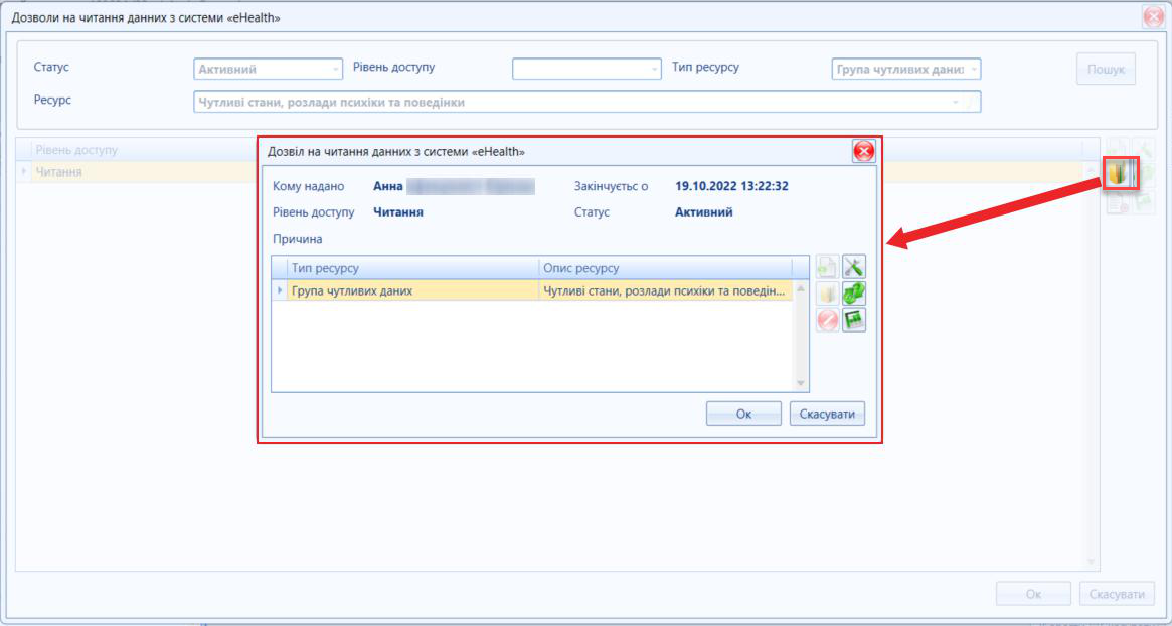Click Ок button of the main window
This screenshot has height=626, width=1172.
(x=1034, y=595)
